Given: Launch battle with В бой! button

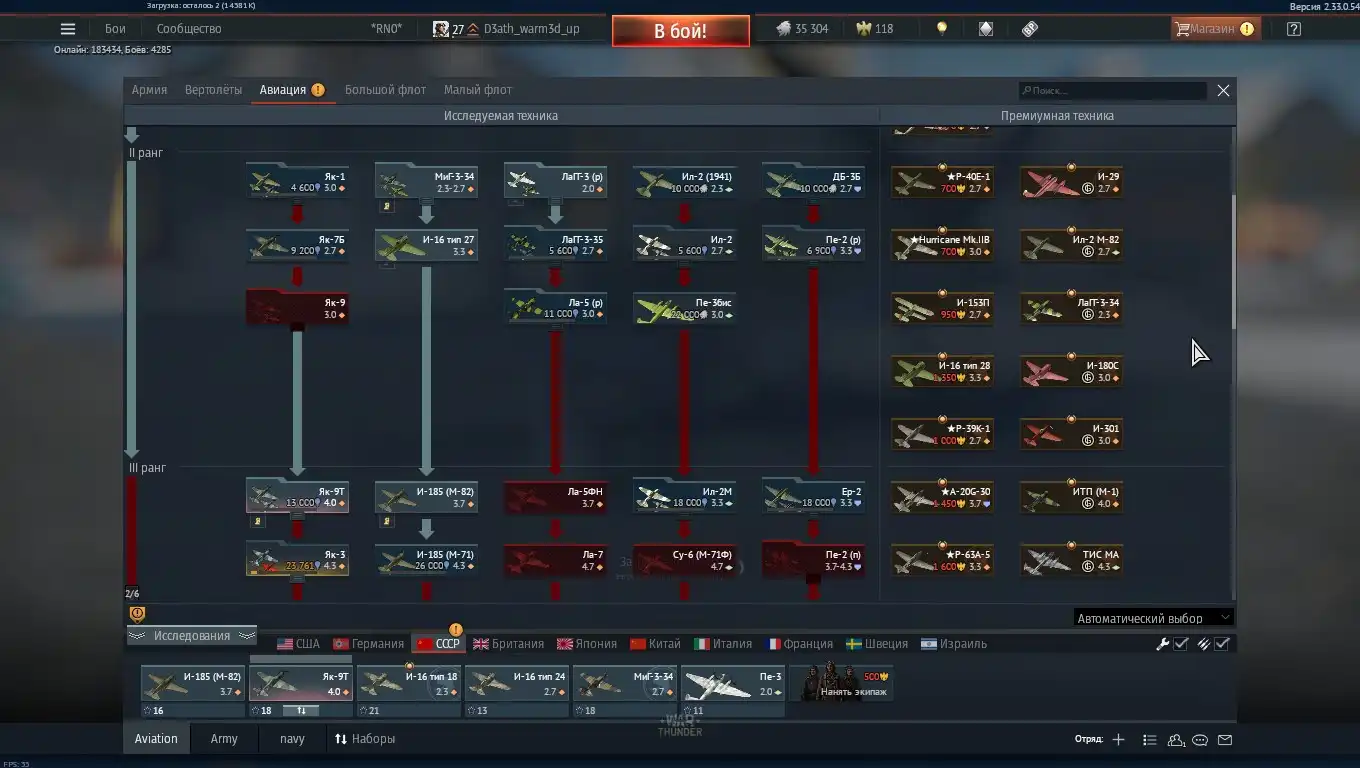Looking at the screenshot, I should pos(680,31).
